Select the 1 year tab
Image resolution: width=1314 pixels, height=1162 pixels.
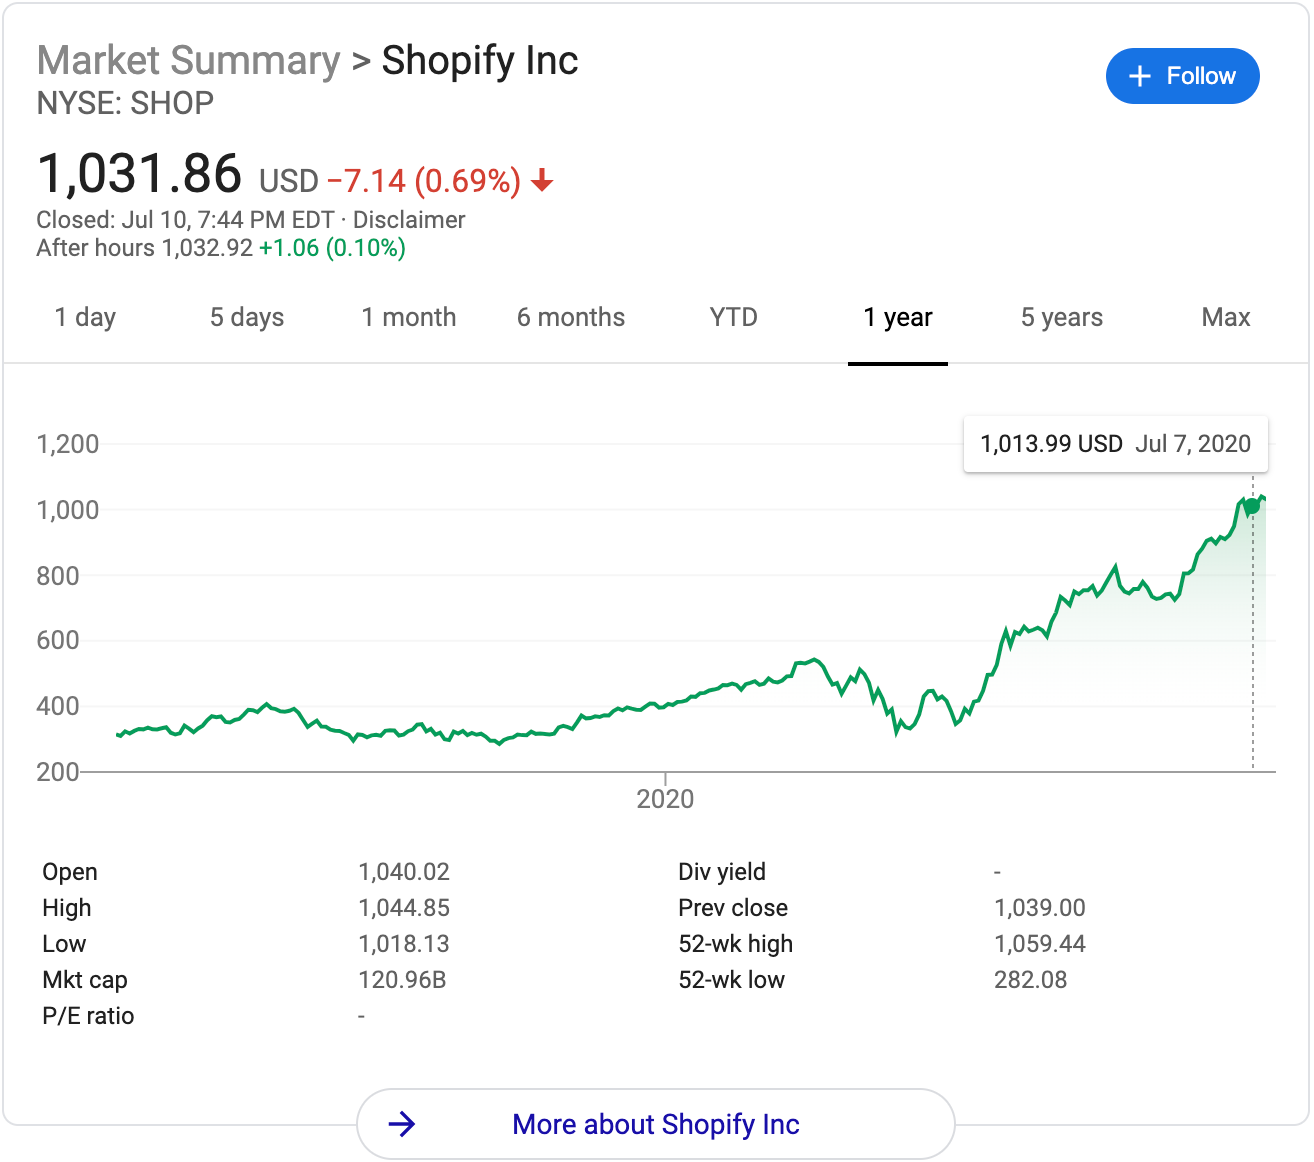898,317
